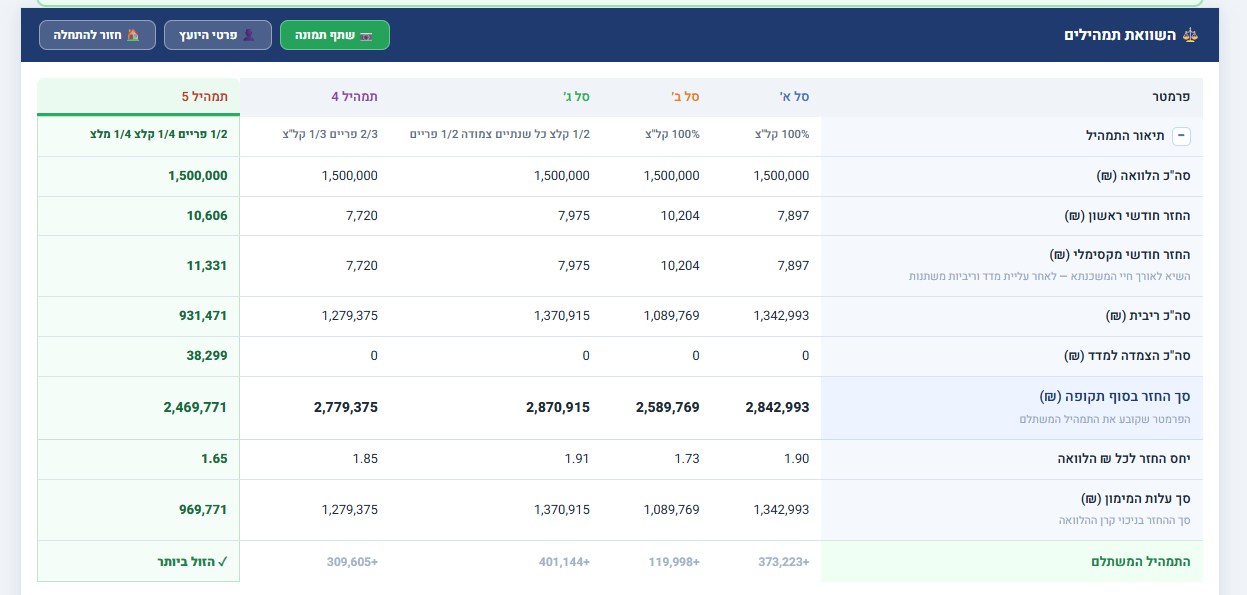Click the scales icon beside השוואת תמהילים
The image size is (1247, 595).
click(1190, 35)
